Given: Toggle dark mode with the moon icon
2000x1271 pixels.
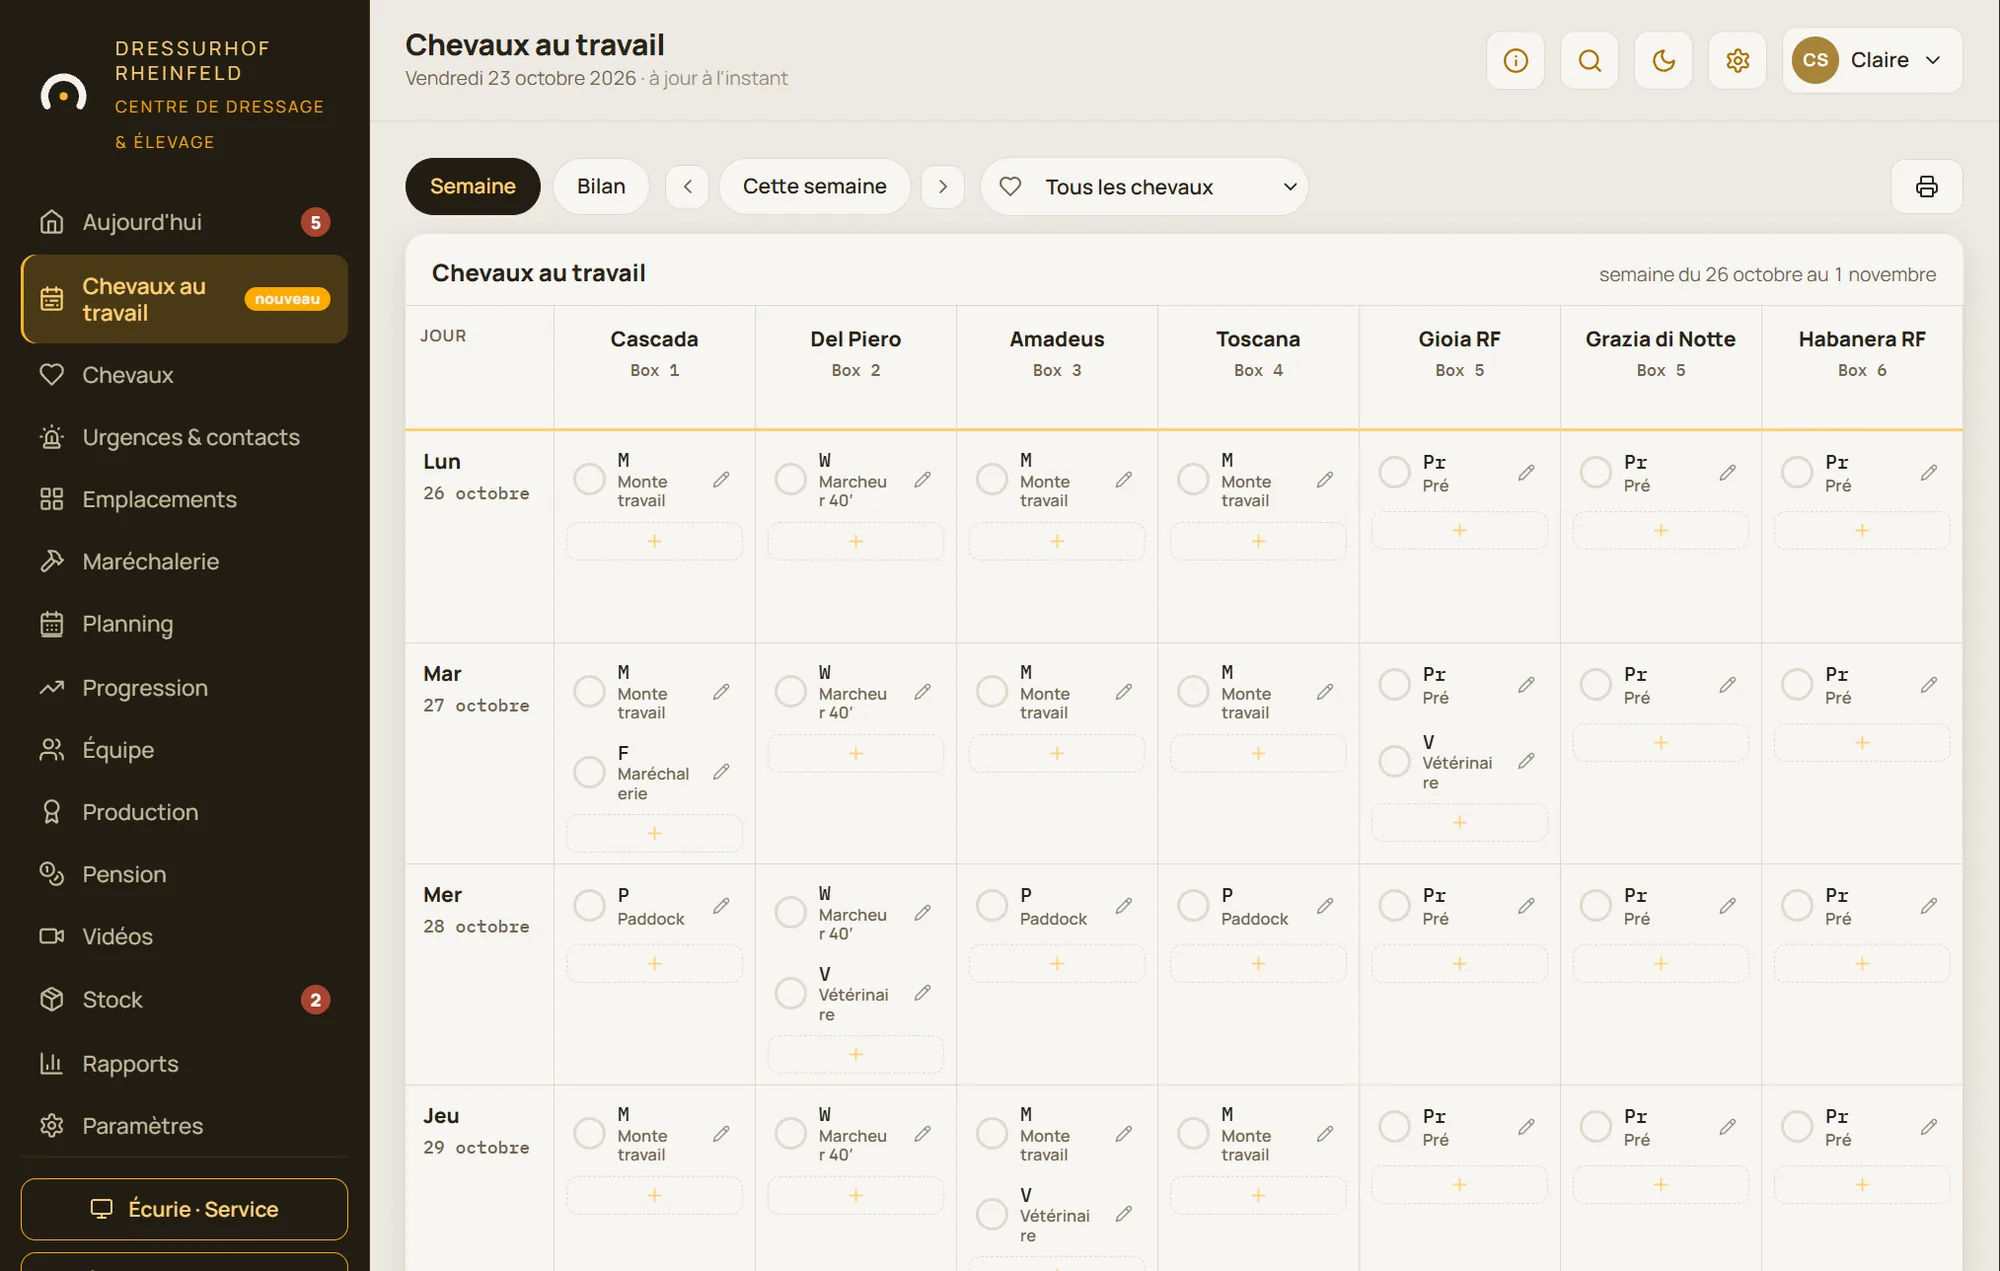Looking at the screenshot, I should coord(1663,60).
